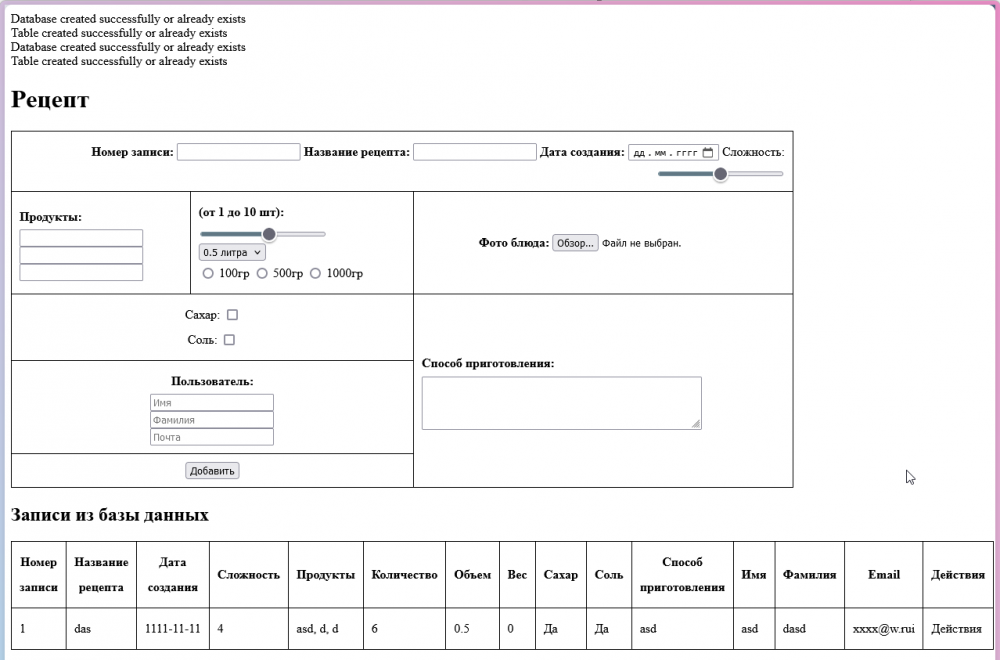Click the Способ приготовления text area
This screenshot has height=660, width=1000.
[561, 403]
